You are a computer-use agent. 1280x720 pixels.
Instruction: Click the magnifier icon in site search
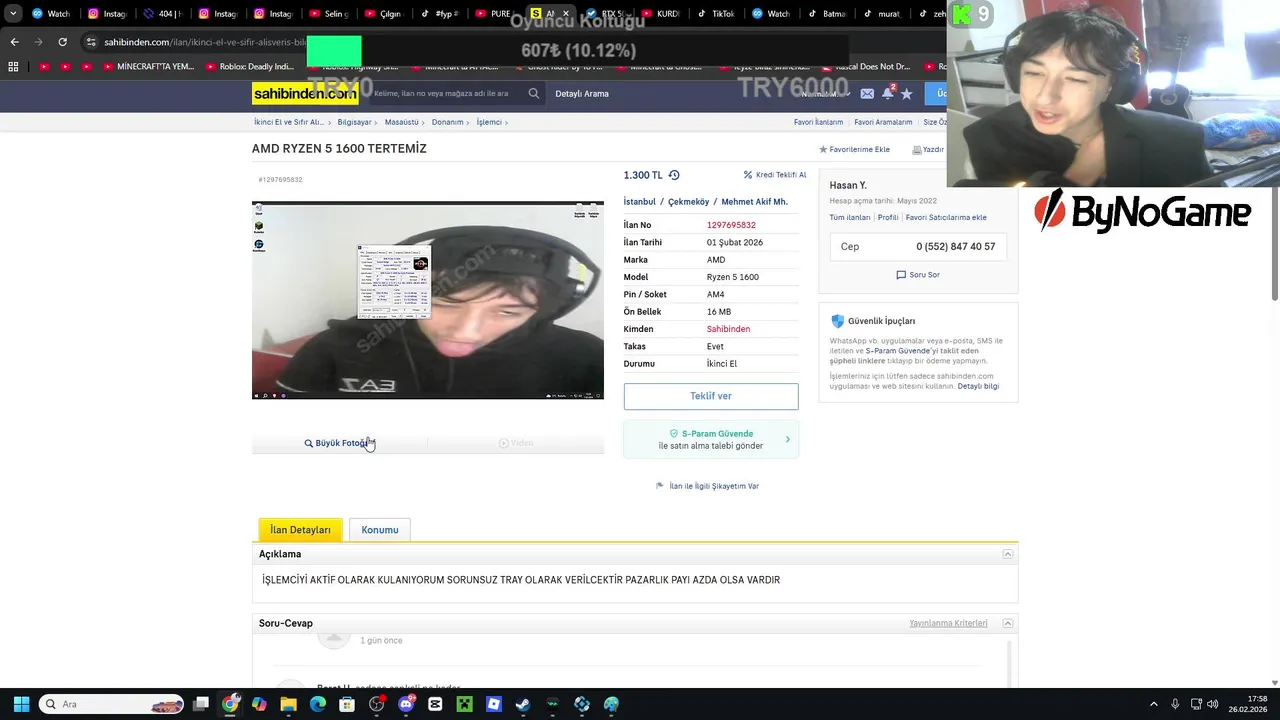click(534, 93)
